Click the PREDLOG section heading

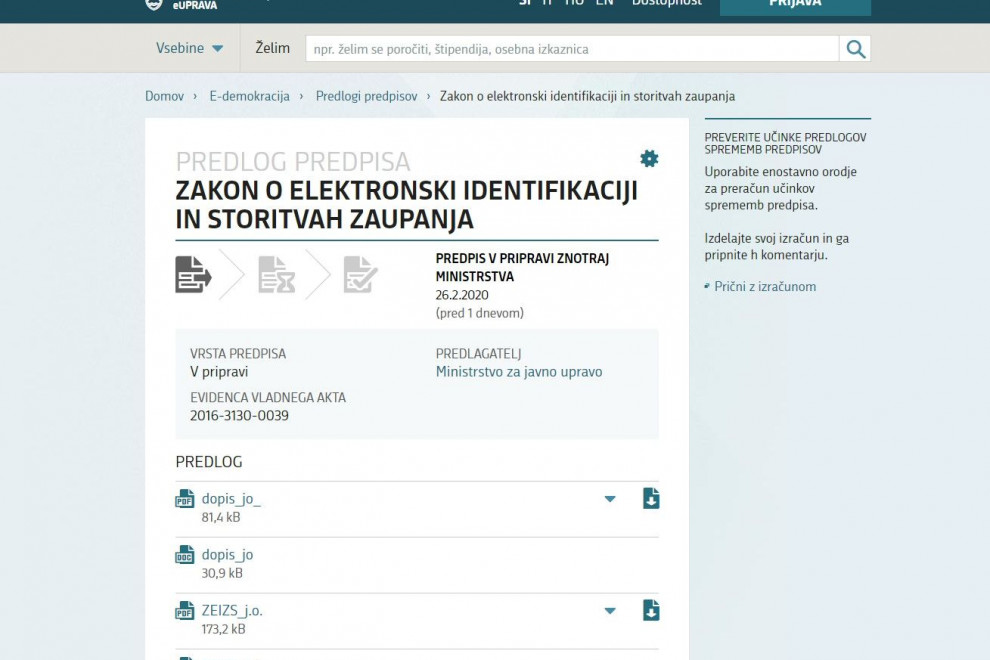[209, 462]
